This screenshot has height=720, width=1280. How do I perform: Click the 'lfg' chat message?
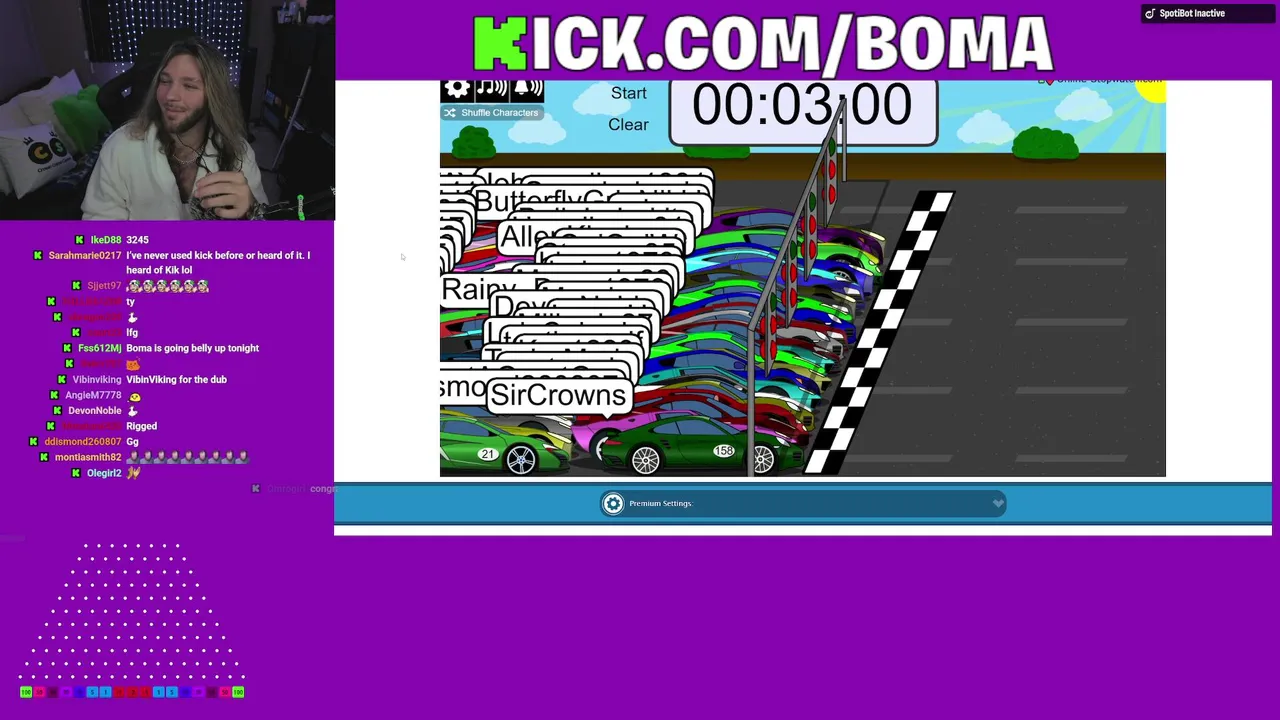coord(132,333)
